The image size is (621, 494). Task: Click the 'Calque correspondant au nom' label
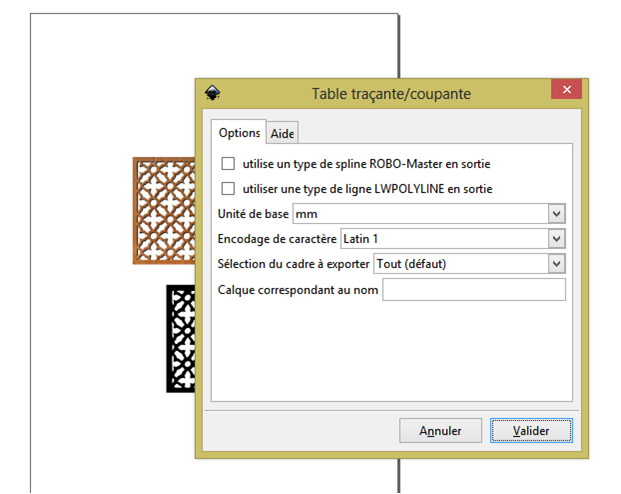298,290
